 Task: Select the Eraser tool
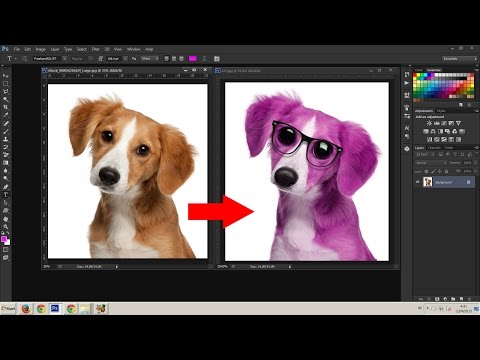coord(6,155)
